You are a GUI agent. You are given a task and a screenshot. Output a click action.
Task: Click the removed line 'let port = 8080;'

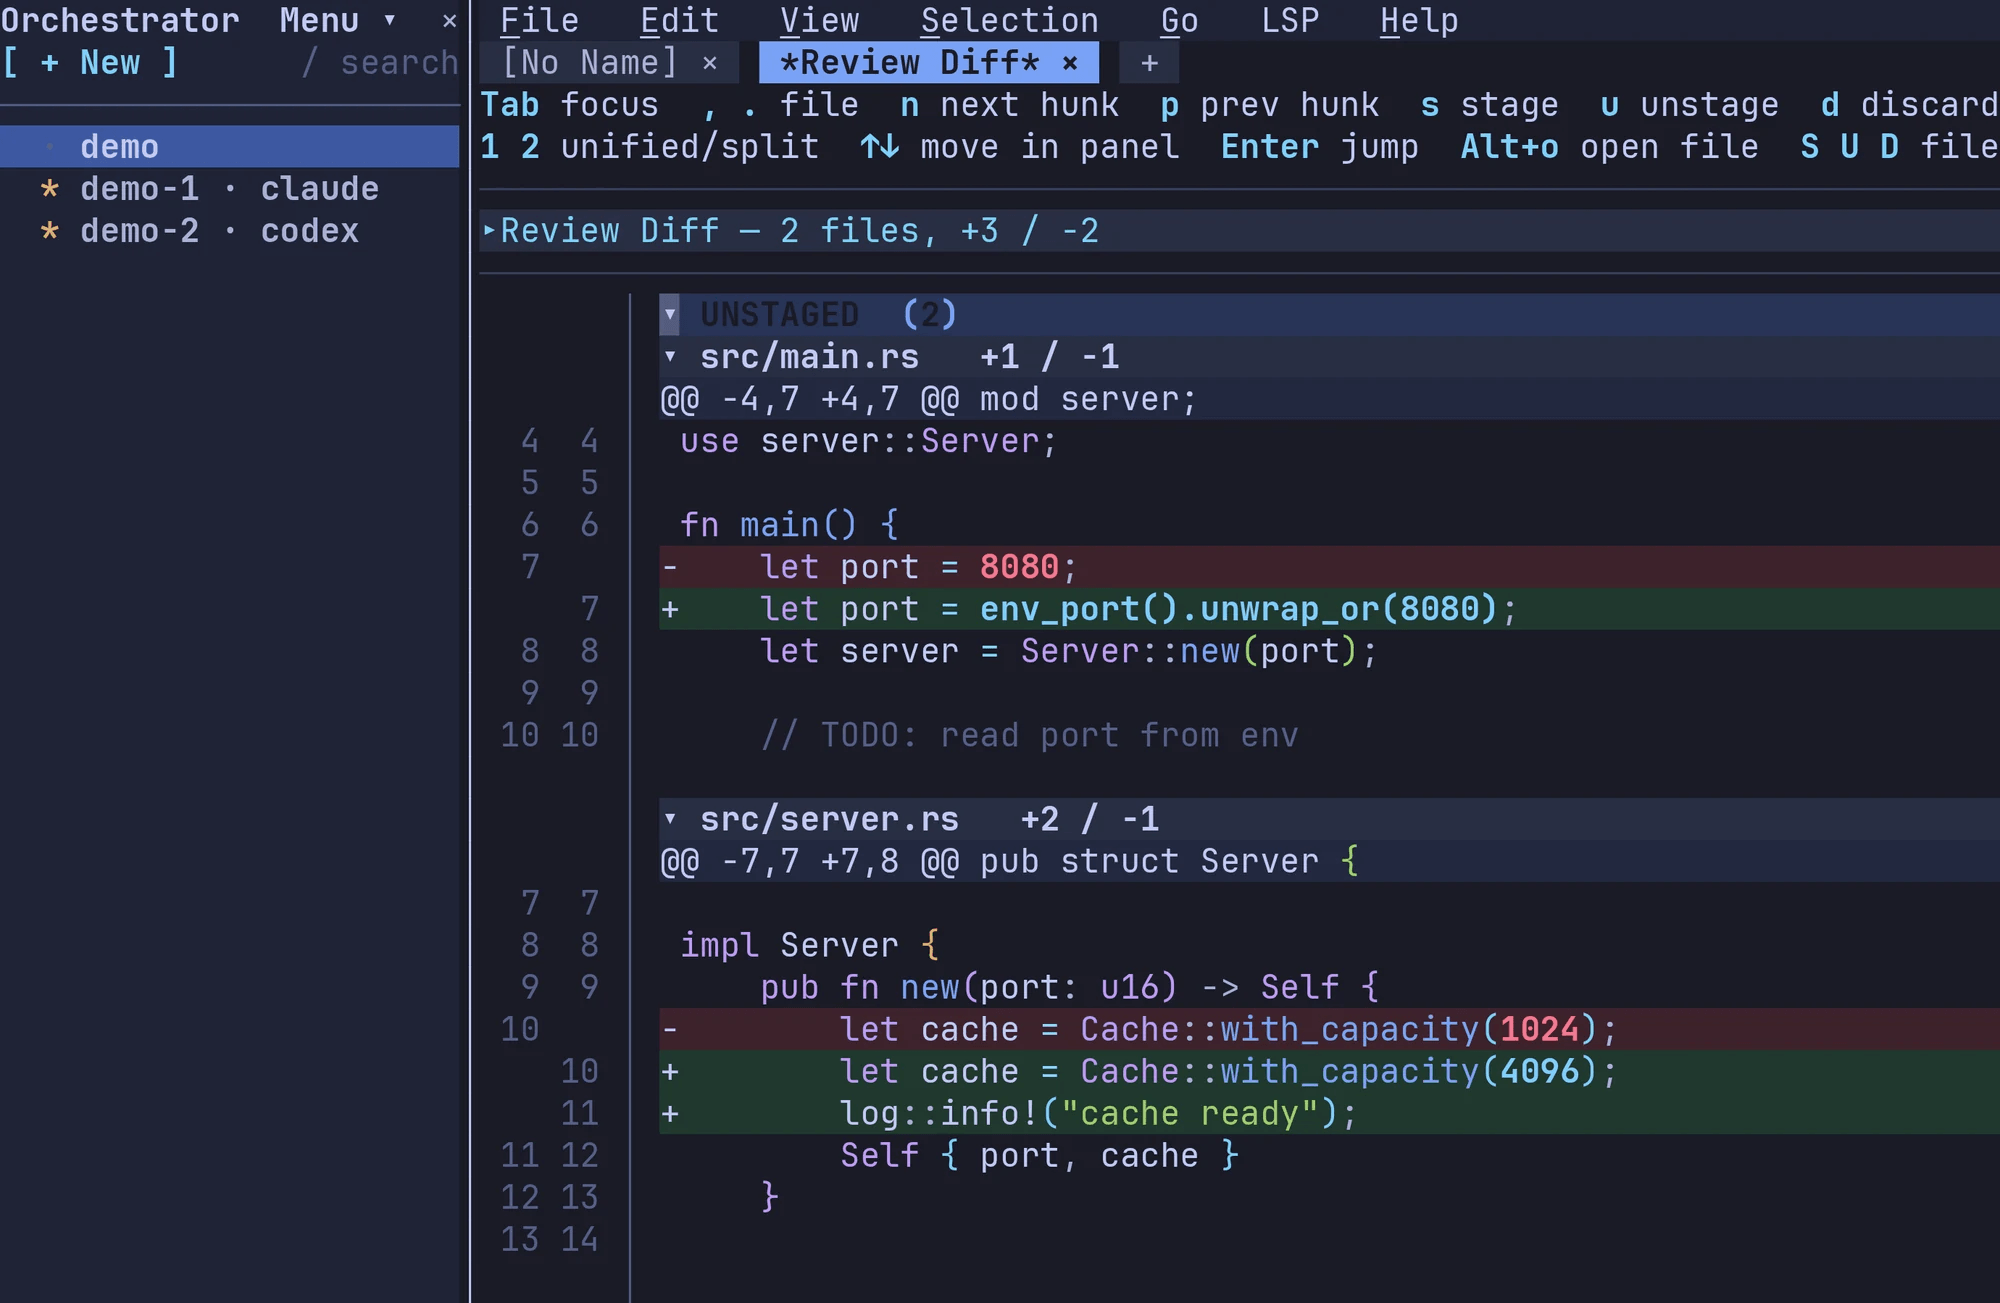click(x=1329, y=567)
